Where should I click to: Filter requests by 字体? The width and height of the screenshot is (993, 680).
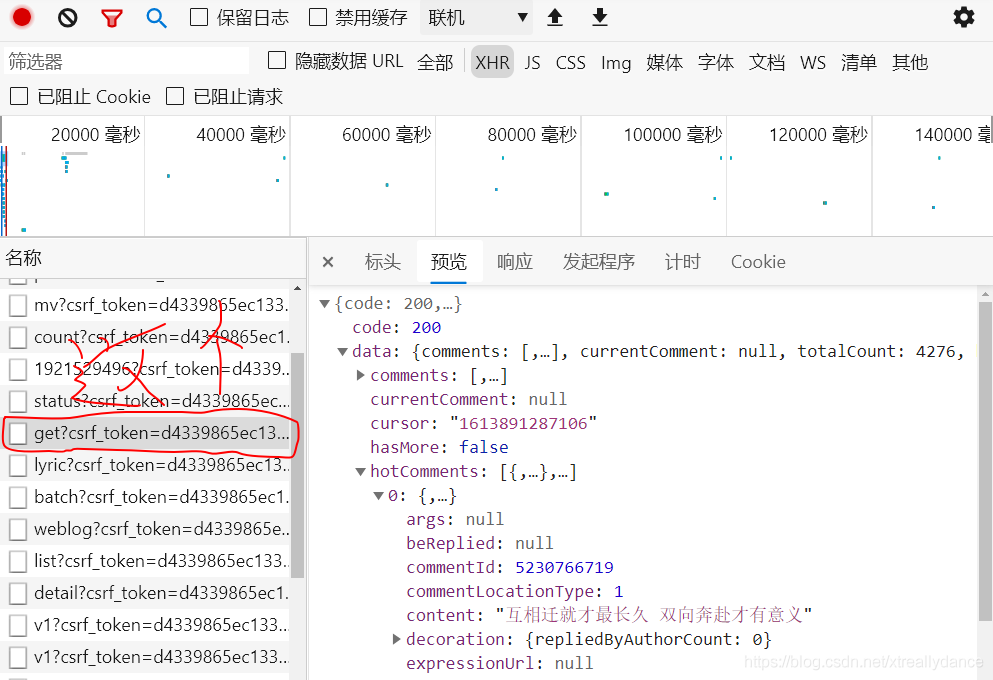pyautogui.click(x=716, y=62)
